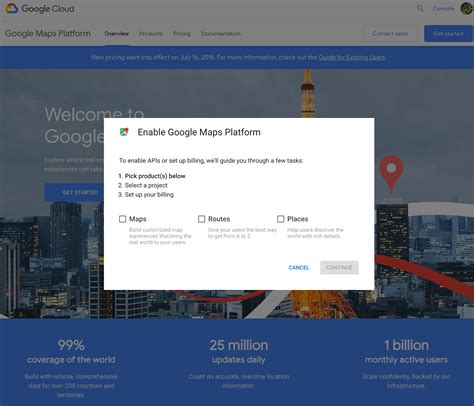Click the Google Cloud logo
This screenshot has width=474, height=406.
(x=40, y=9)
